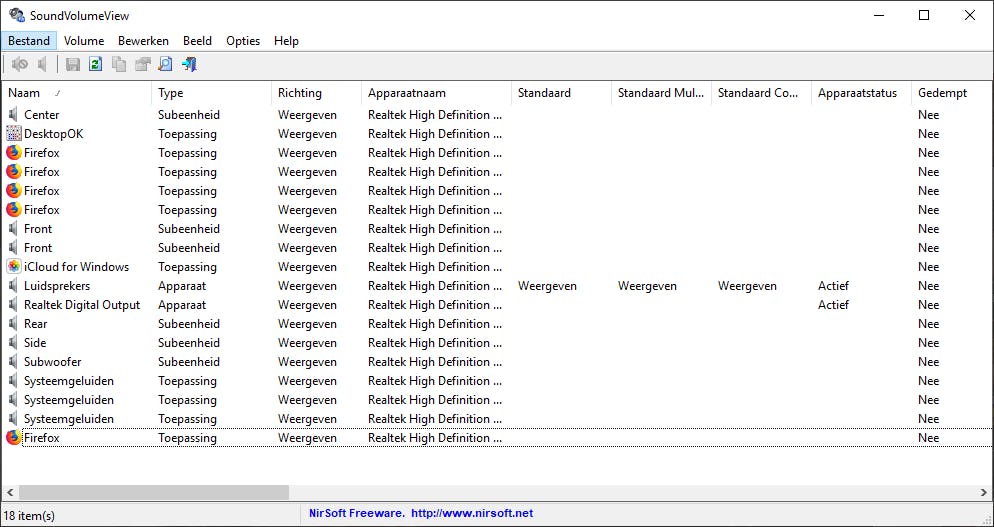Click the Unmute speaker toolbar icon
Image resolution: width=994 pixels, height=527 pixels.
pos(42,64)
